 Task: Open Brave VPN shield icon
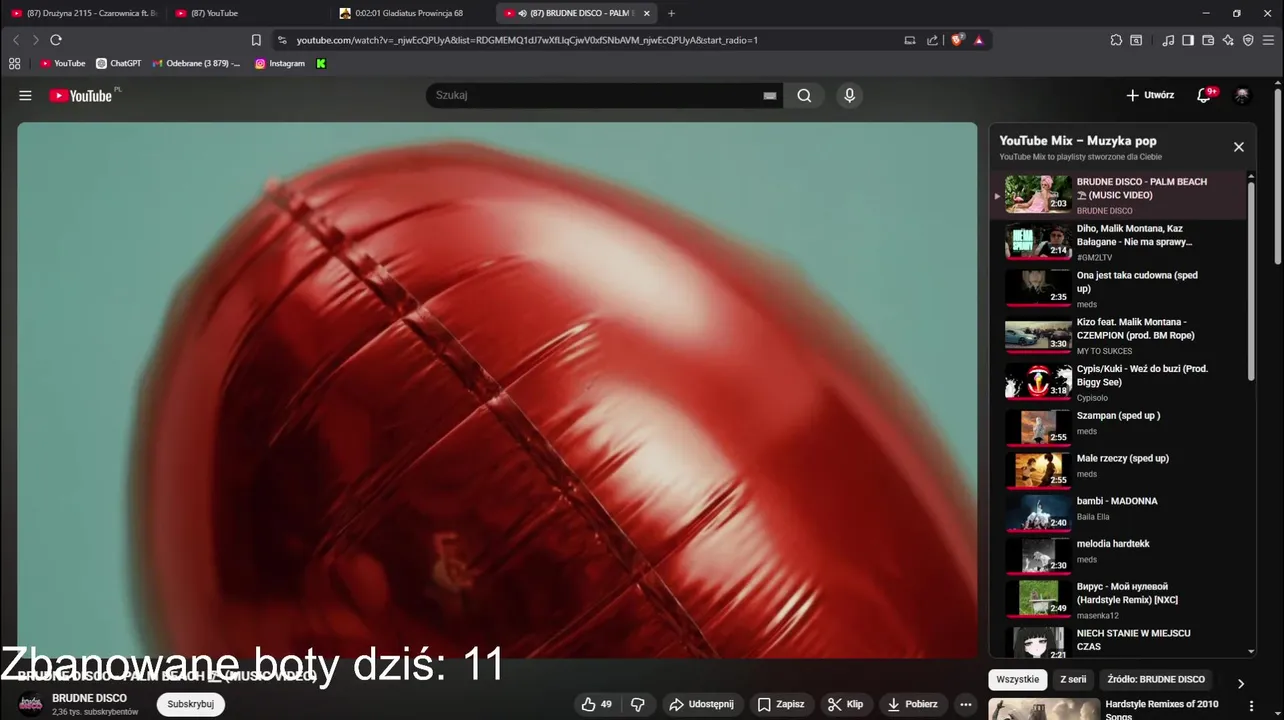pyautogui.click(x=1248, y=40)
